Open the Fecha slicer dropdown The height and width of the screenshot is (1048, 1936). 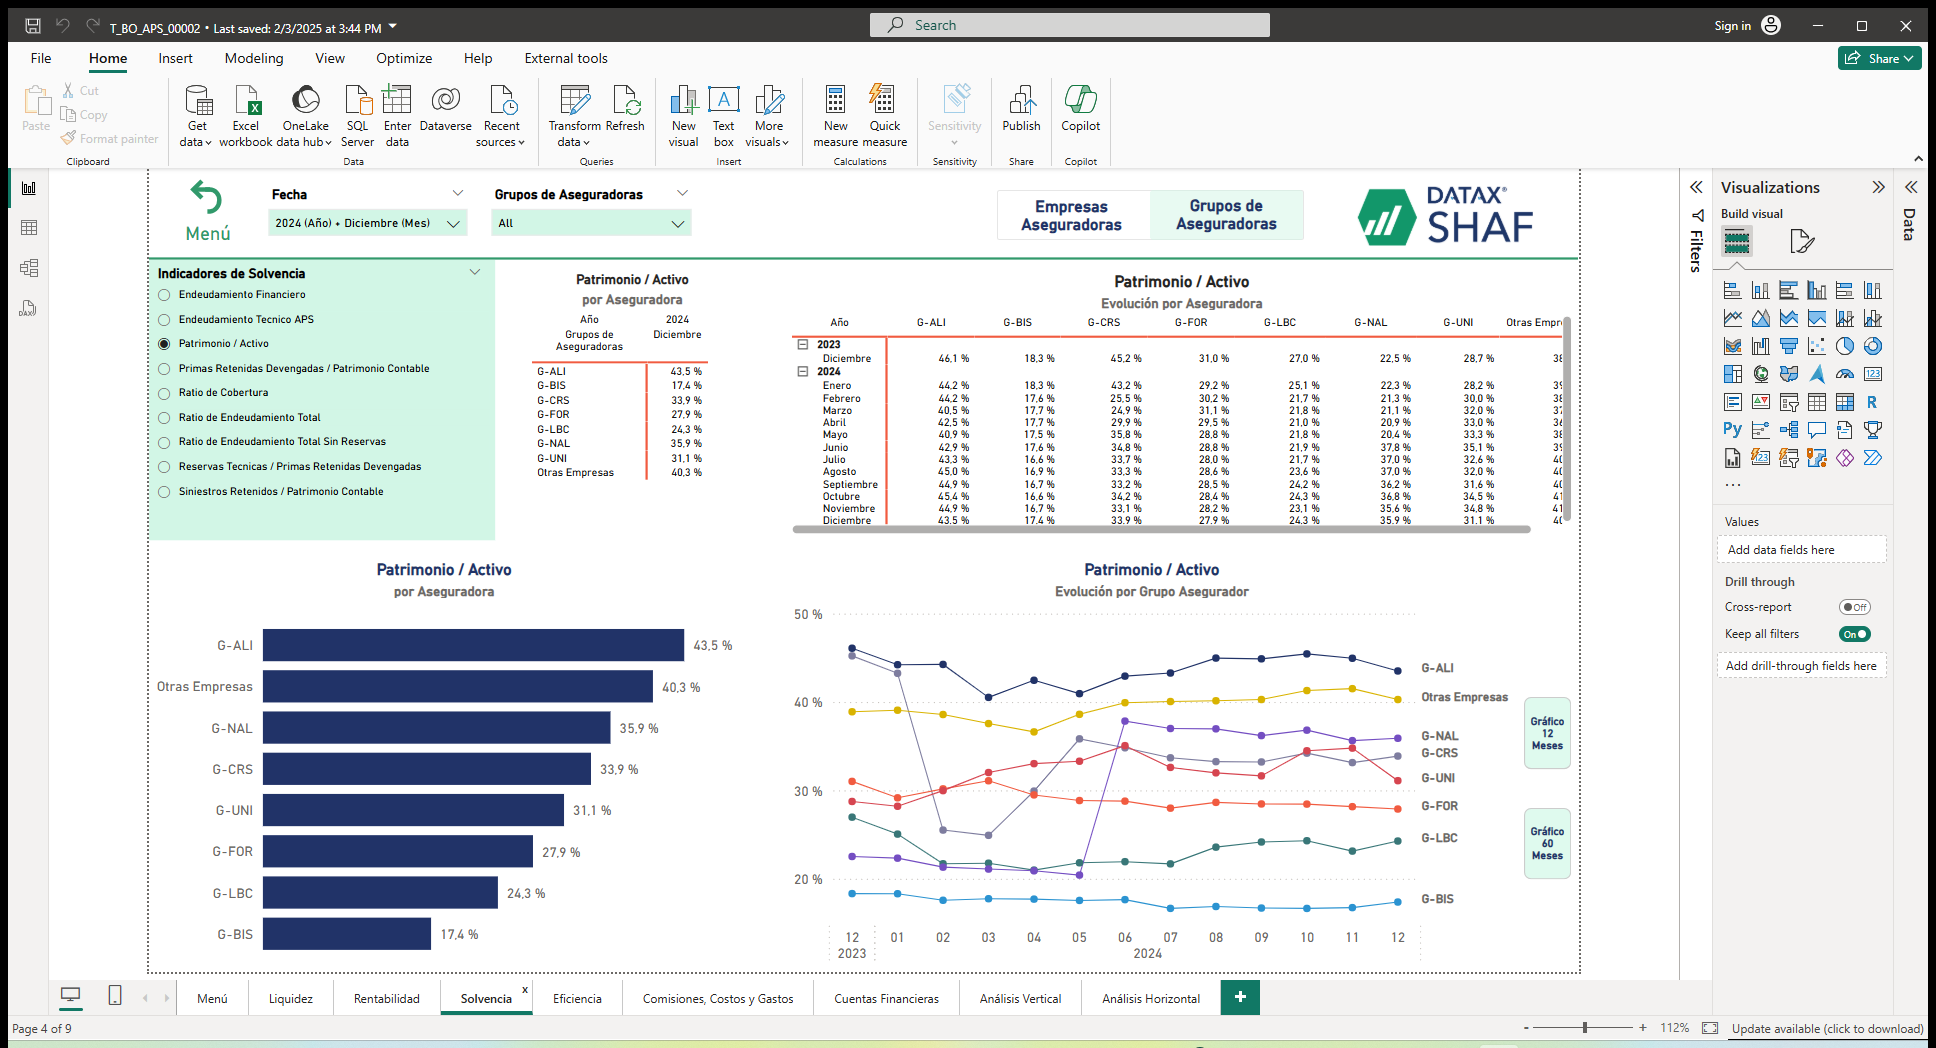click(x=455, y=222)
